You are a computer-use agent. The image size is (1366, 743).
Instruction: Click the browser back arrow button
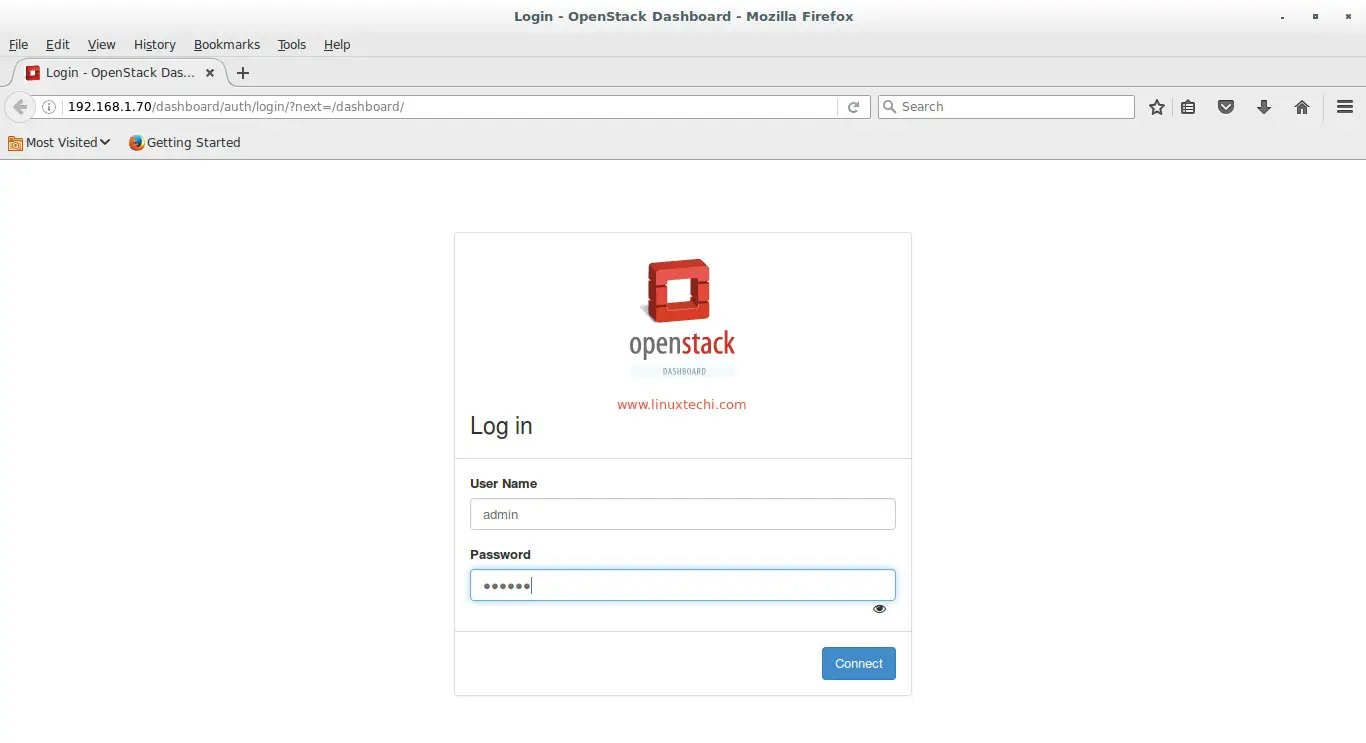(19, 107)
